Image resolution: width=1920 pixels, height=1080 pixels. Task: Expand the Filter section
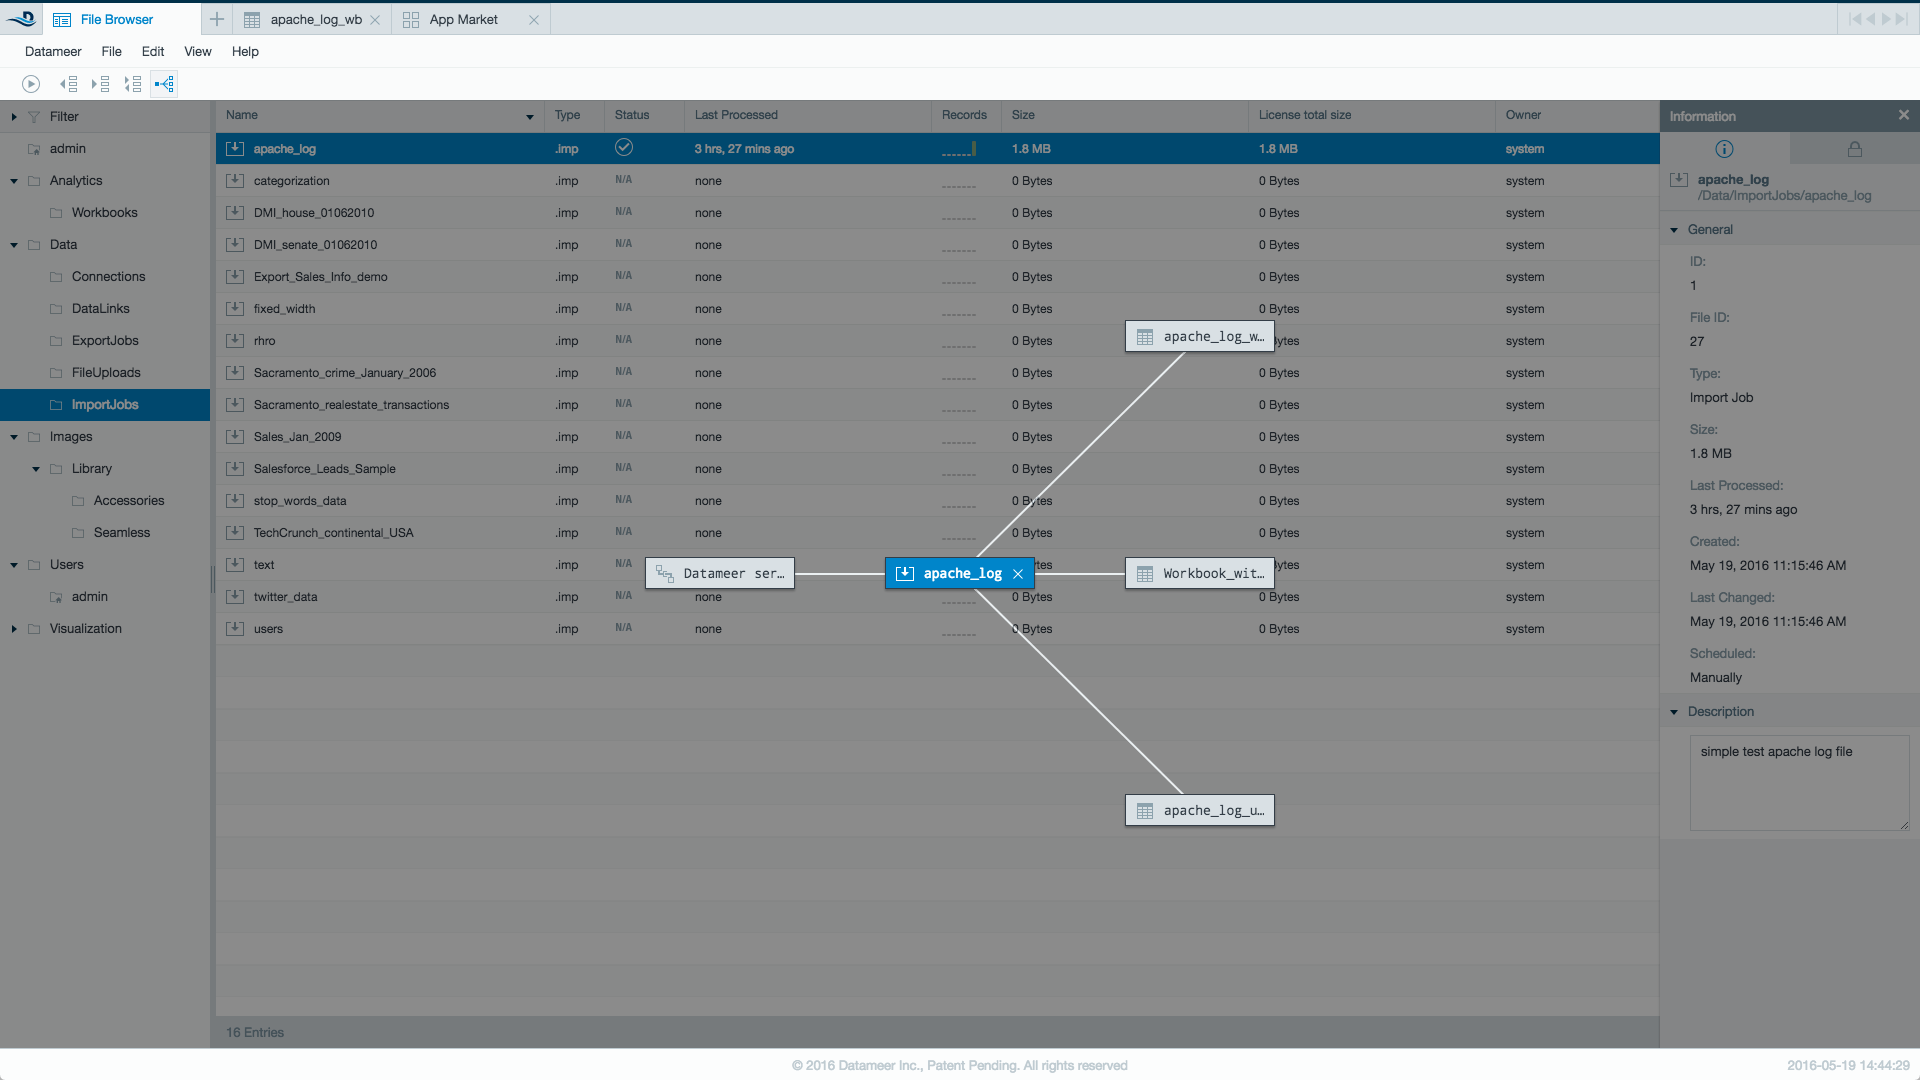(x=14, y=117)
